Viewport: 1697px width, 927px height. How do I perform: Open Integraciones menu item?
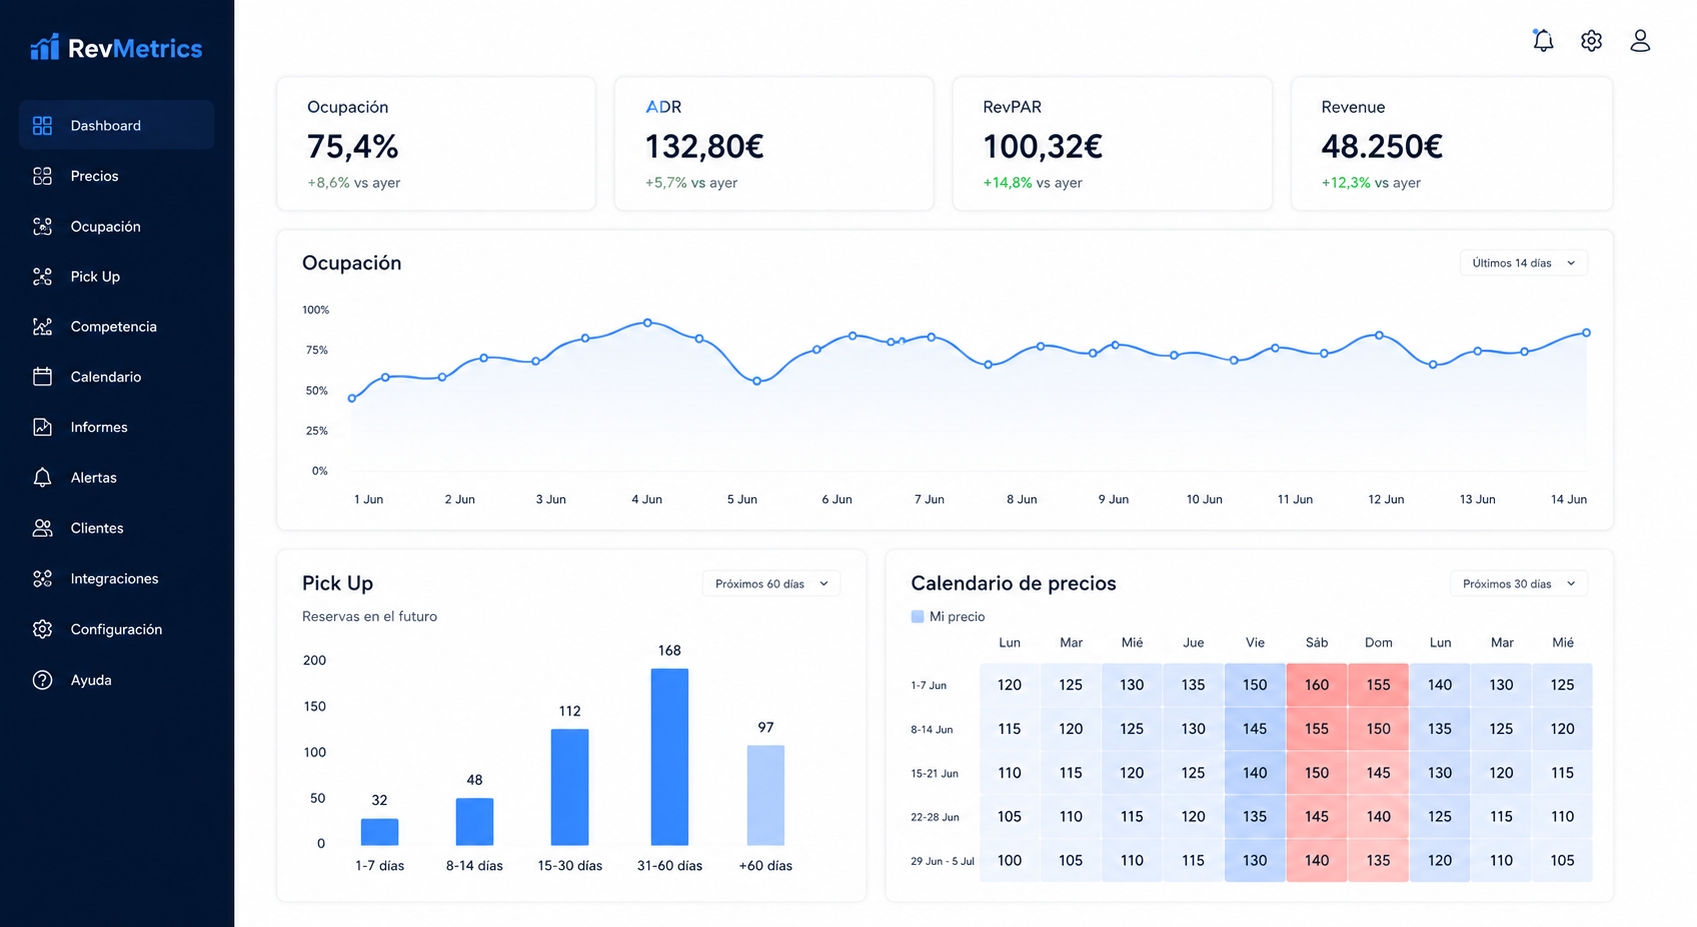coord(116,578)
